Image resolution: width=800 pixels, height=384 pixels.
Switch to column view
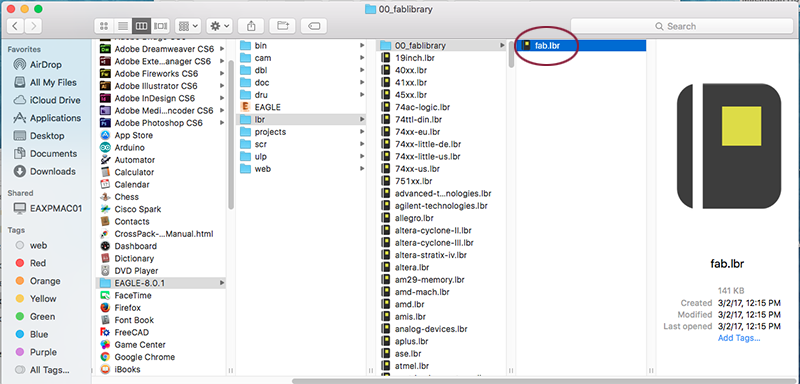141,26
